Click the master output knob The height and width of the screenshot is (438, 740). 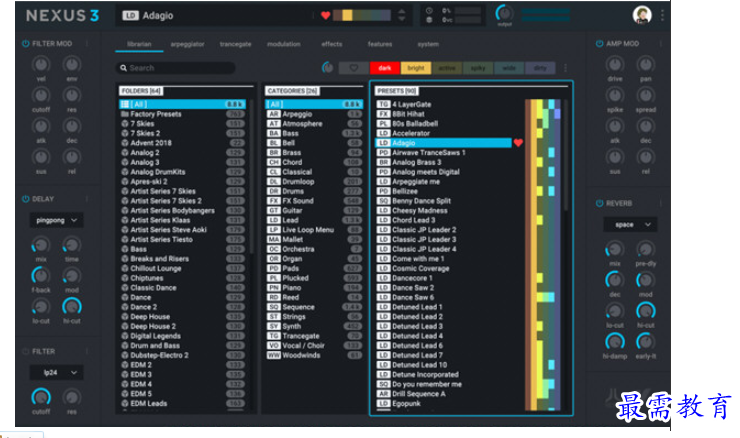[x=504, y=13]
